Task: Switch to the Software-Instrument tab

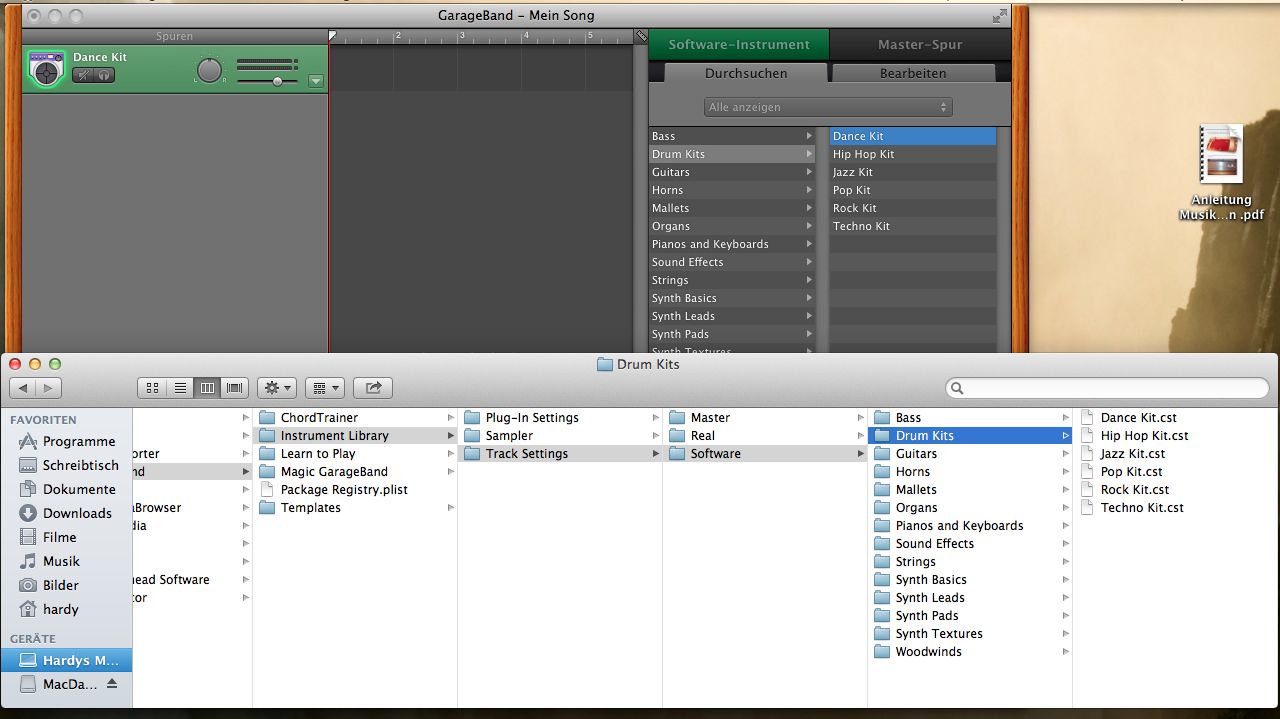Action: 739,44
